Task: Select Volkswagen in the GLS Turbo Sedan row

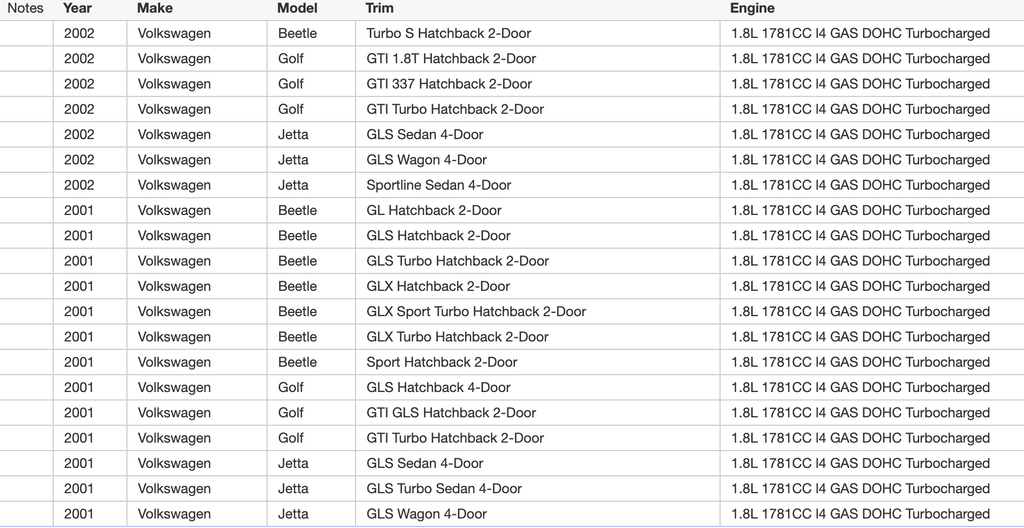Action: (x=174, y=489)
